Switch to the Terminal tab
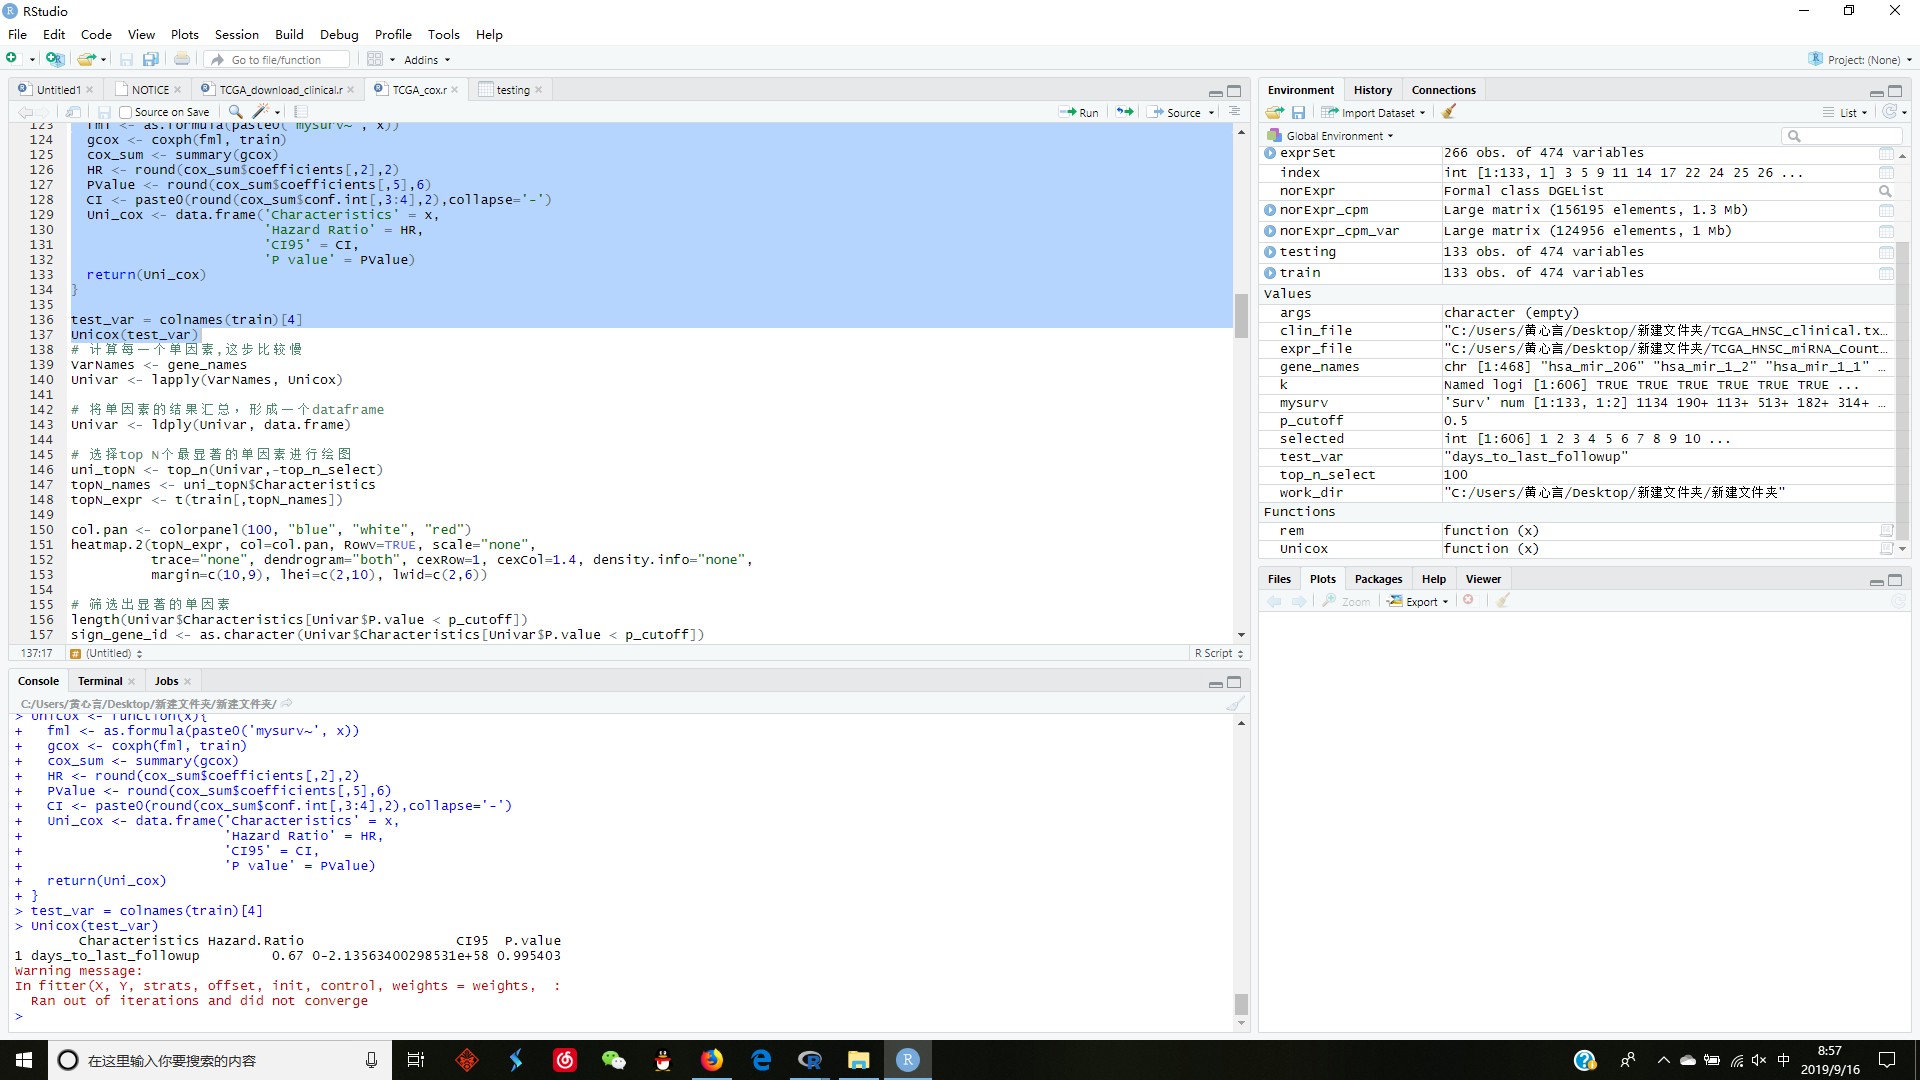 100,679
